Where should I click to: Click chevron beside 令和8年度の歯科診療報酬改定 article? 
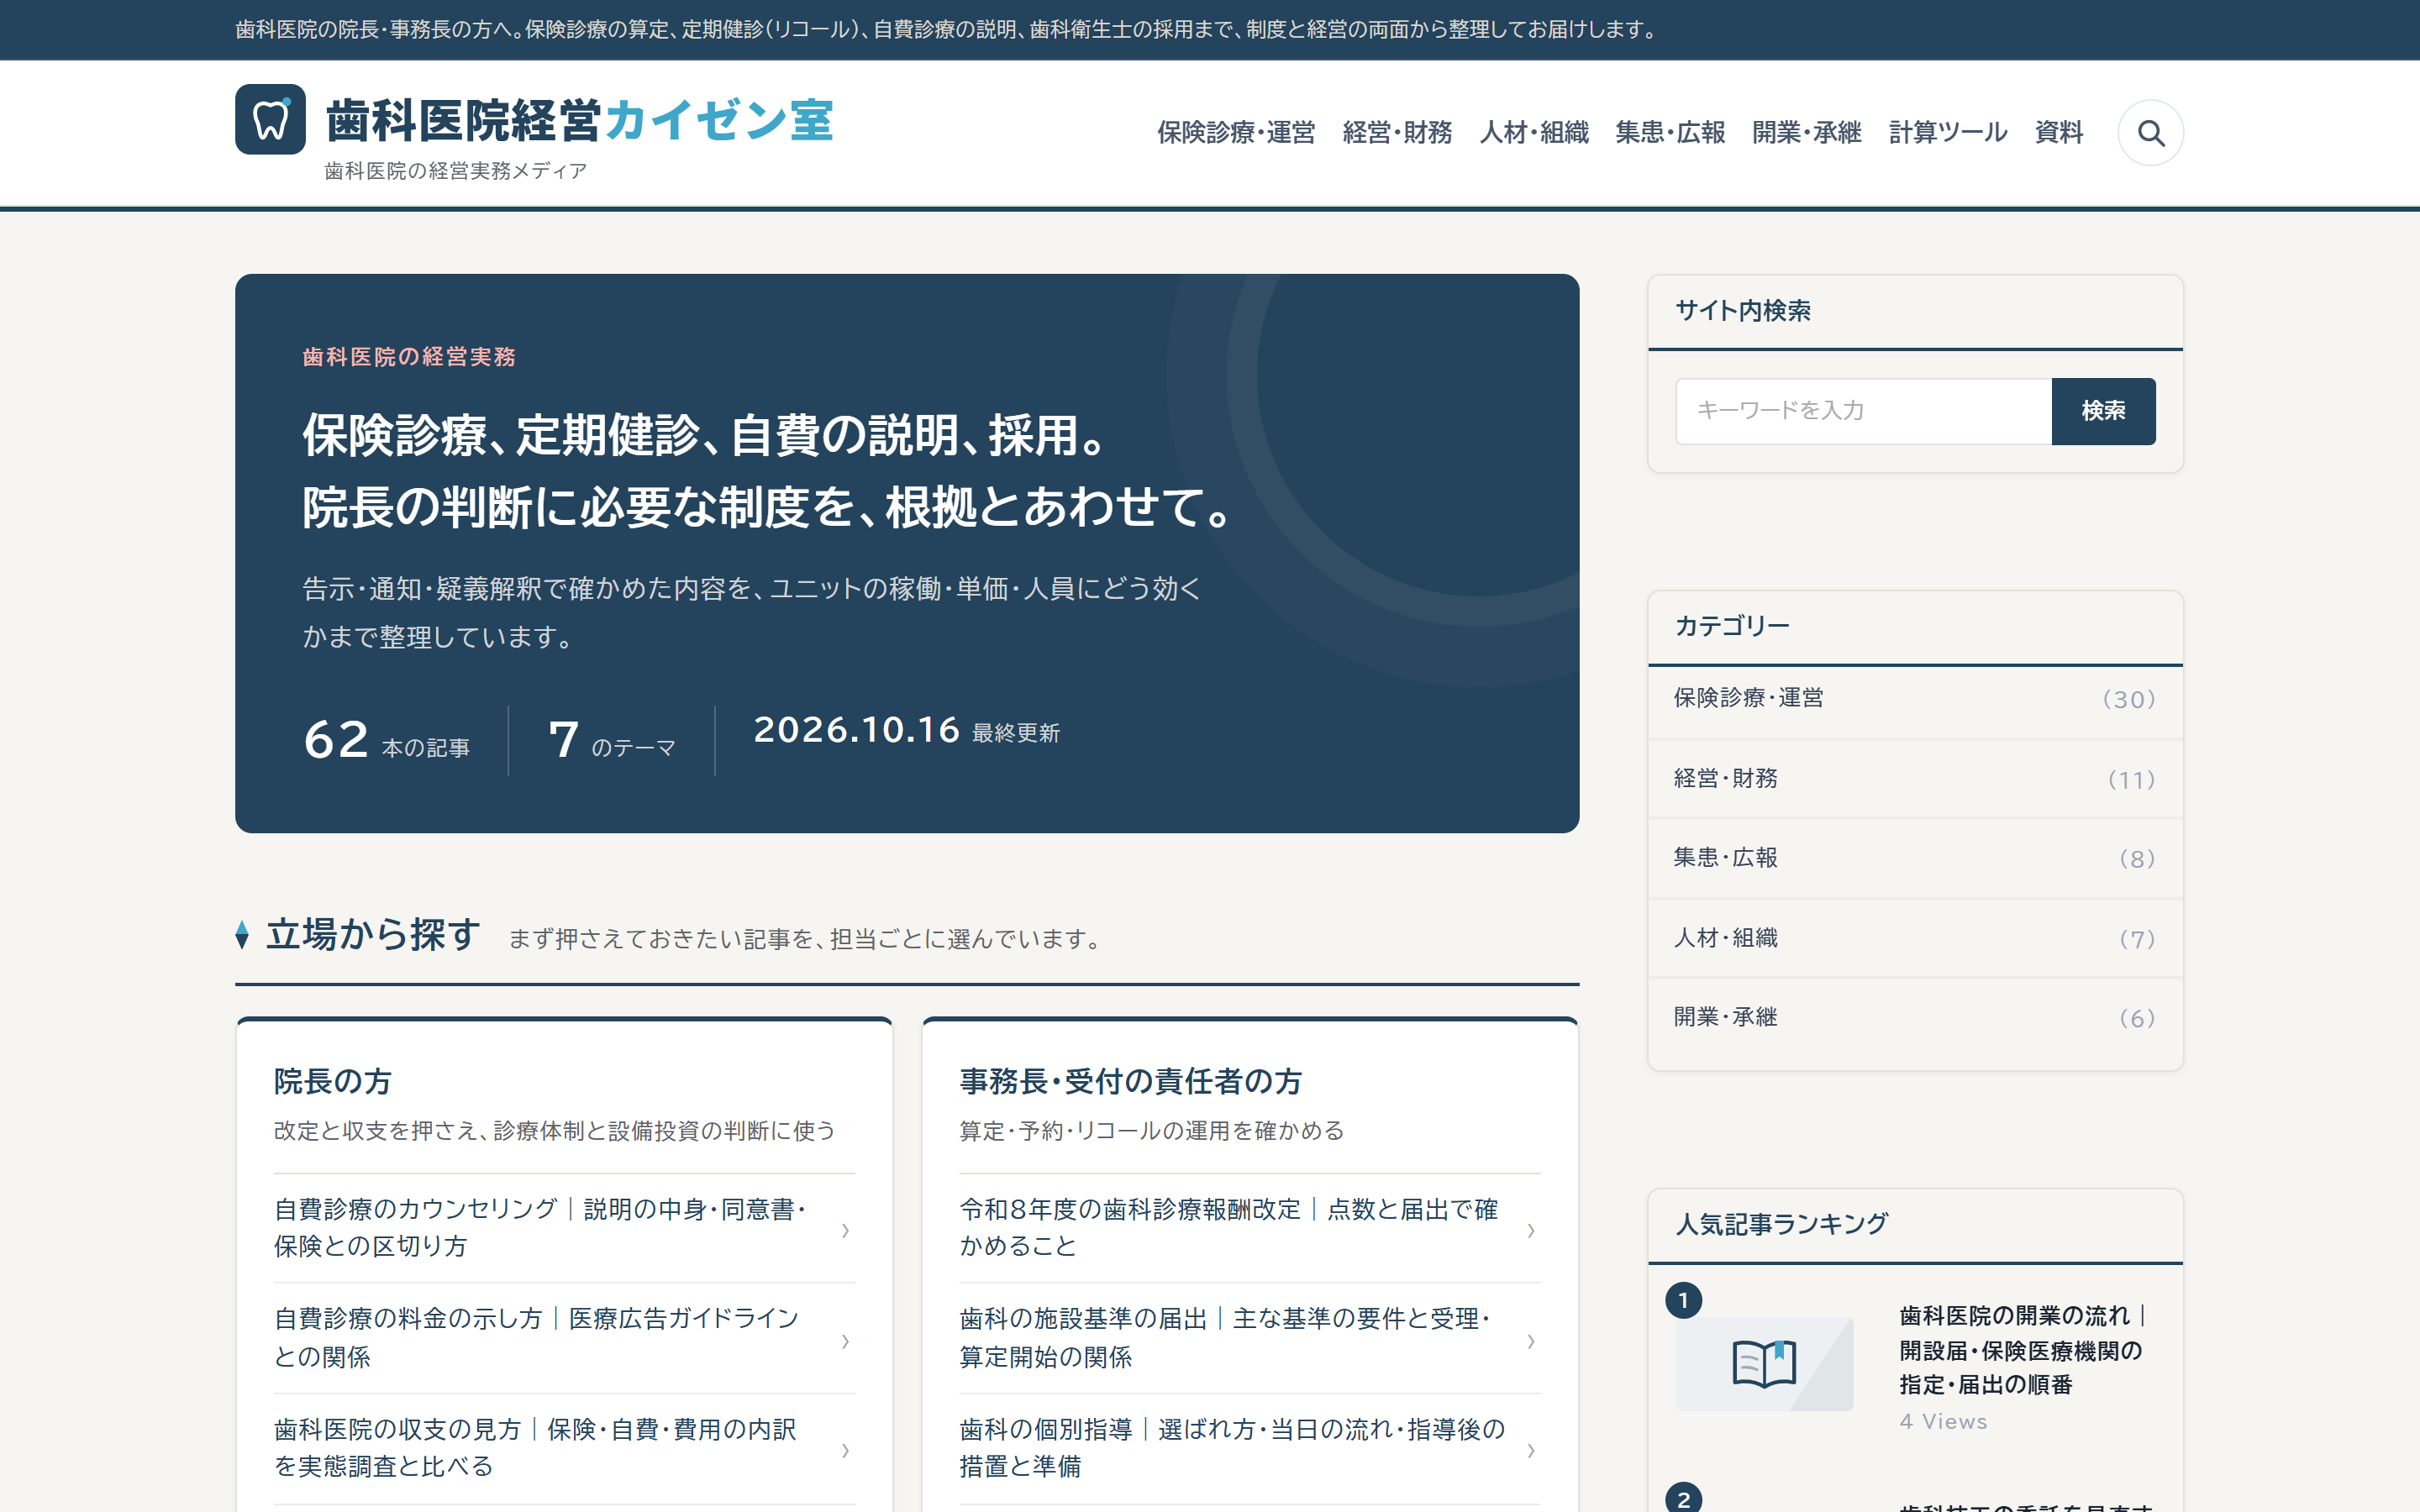click(x=1531, y=1230)
